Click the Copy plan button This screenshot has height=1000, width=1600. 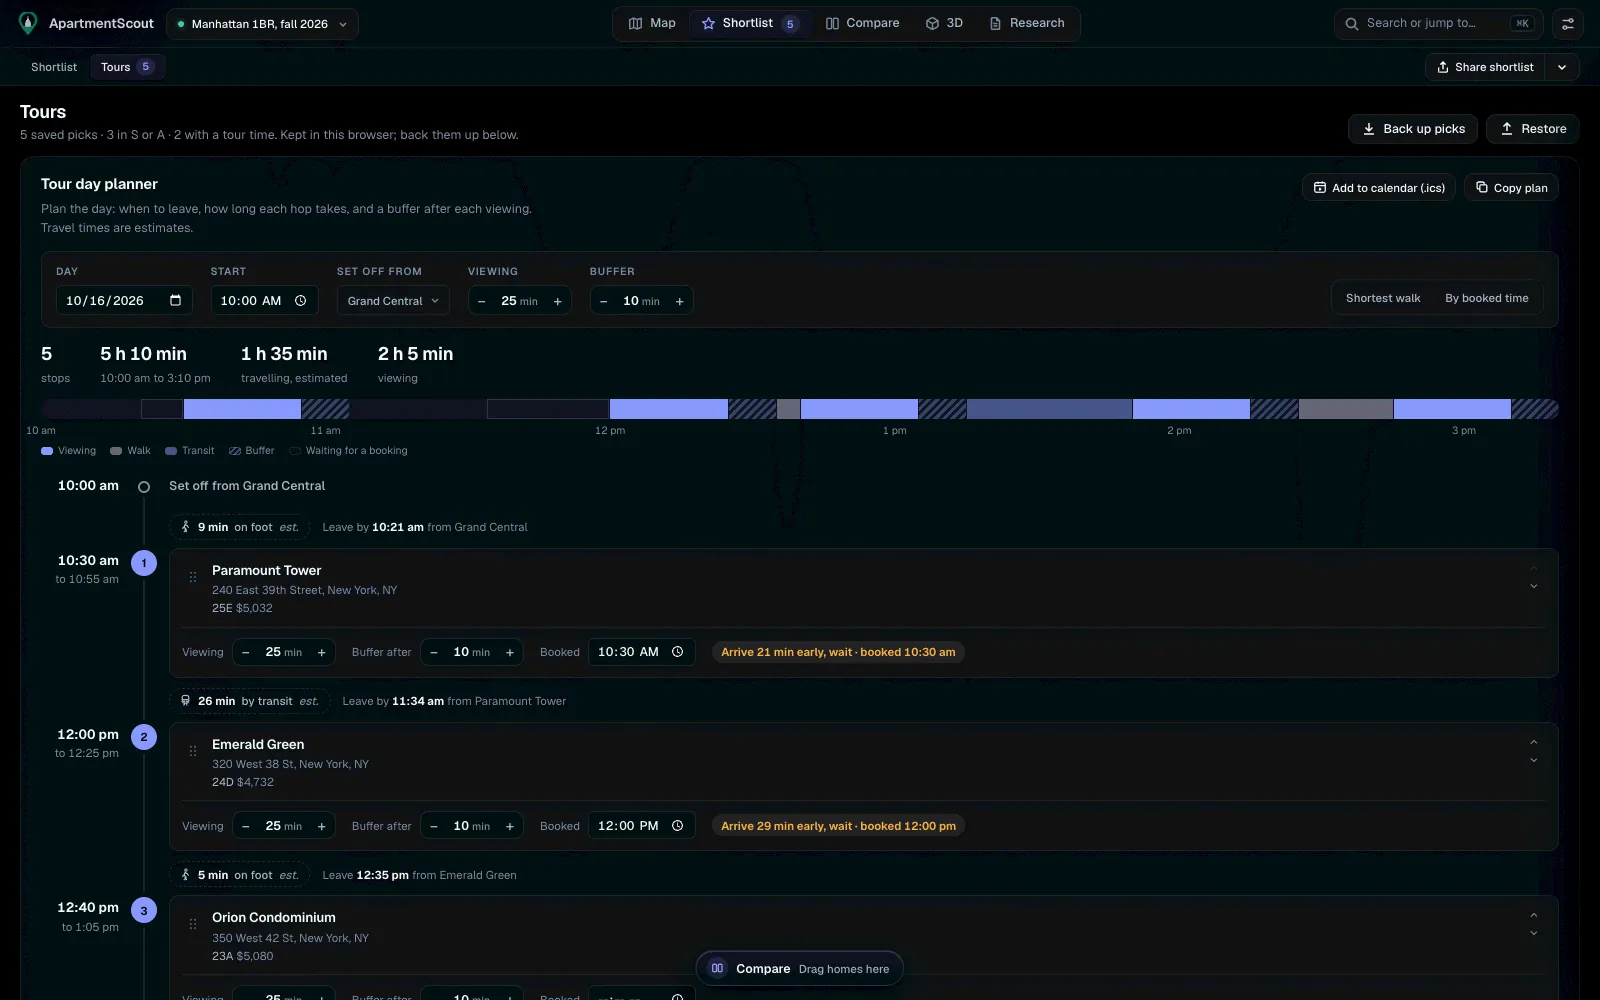pyautogui.click(x=1511, y=188)
